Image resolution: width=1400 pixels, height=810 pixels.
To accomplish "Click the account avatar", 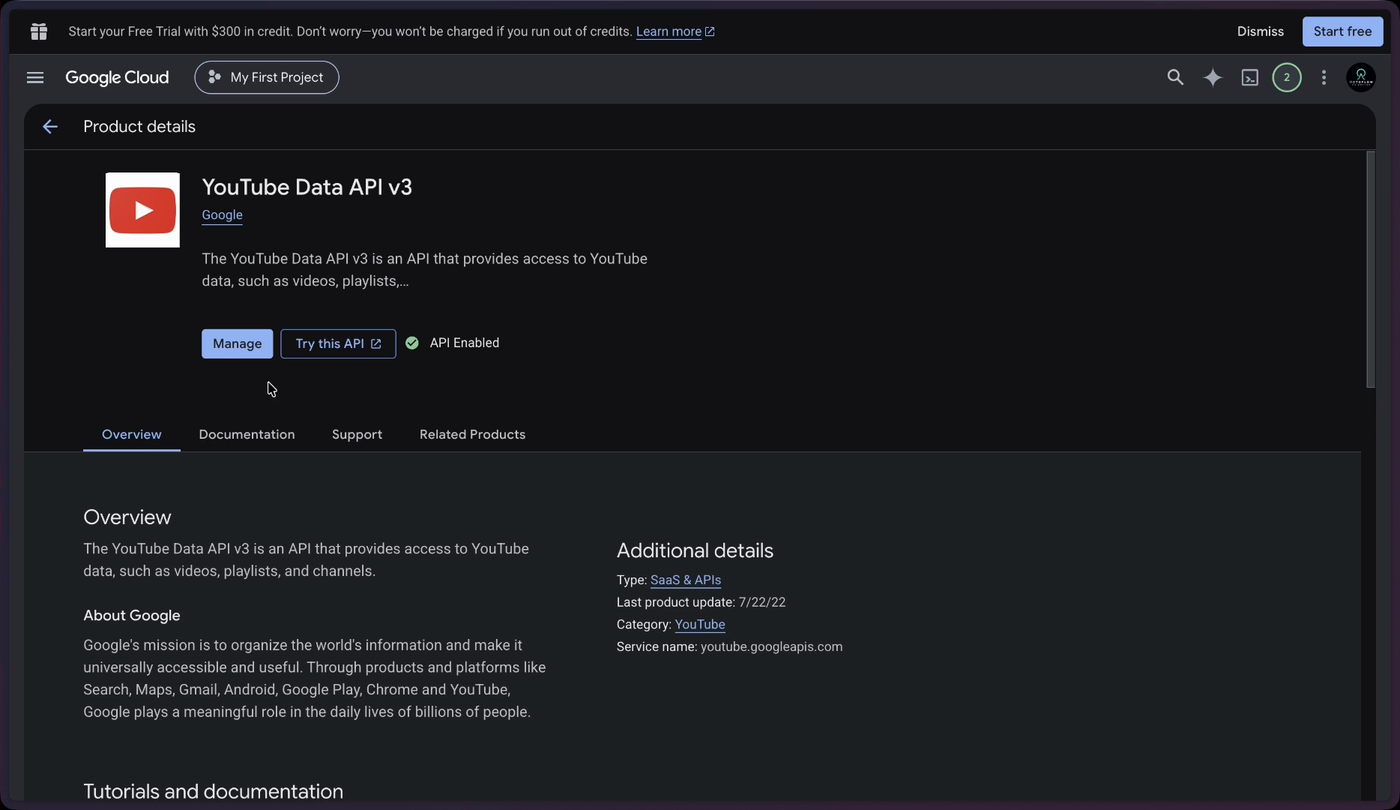I will click(1361, 77).
